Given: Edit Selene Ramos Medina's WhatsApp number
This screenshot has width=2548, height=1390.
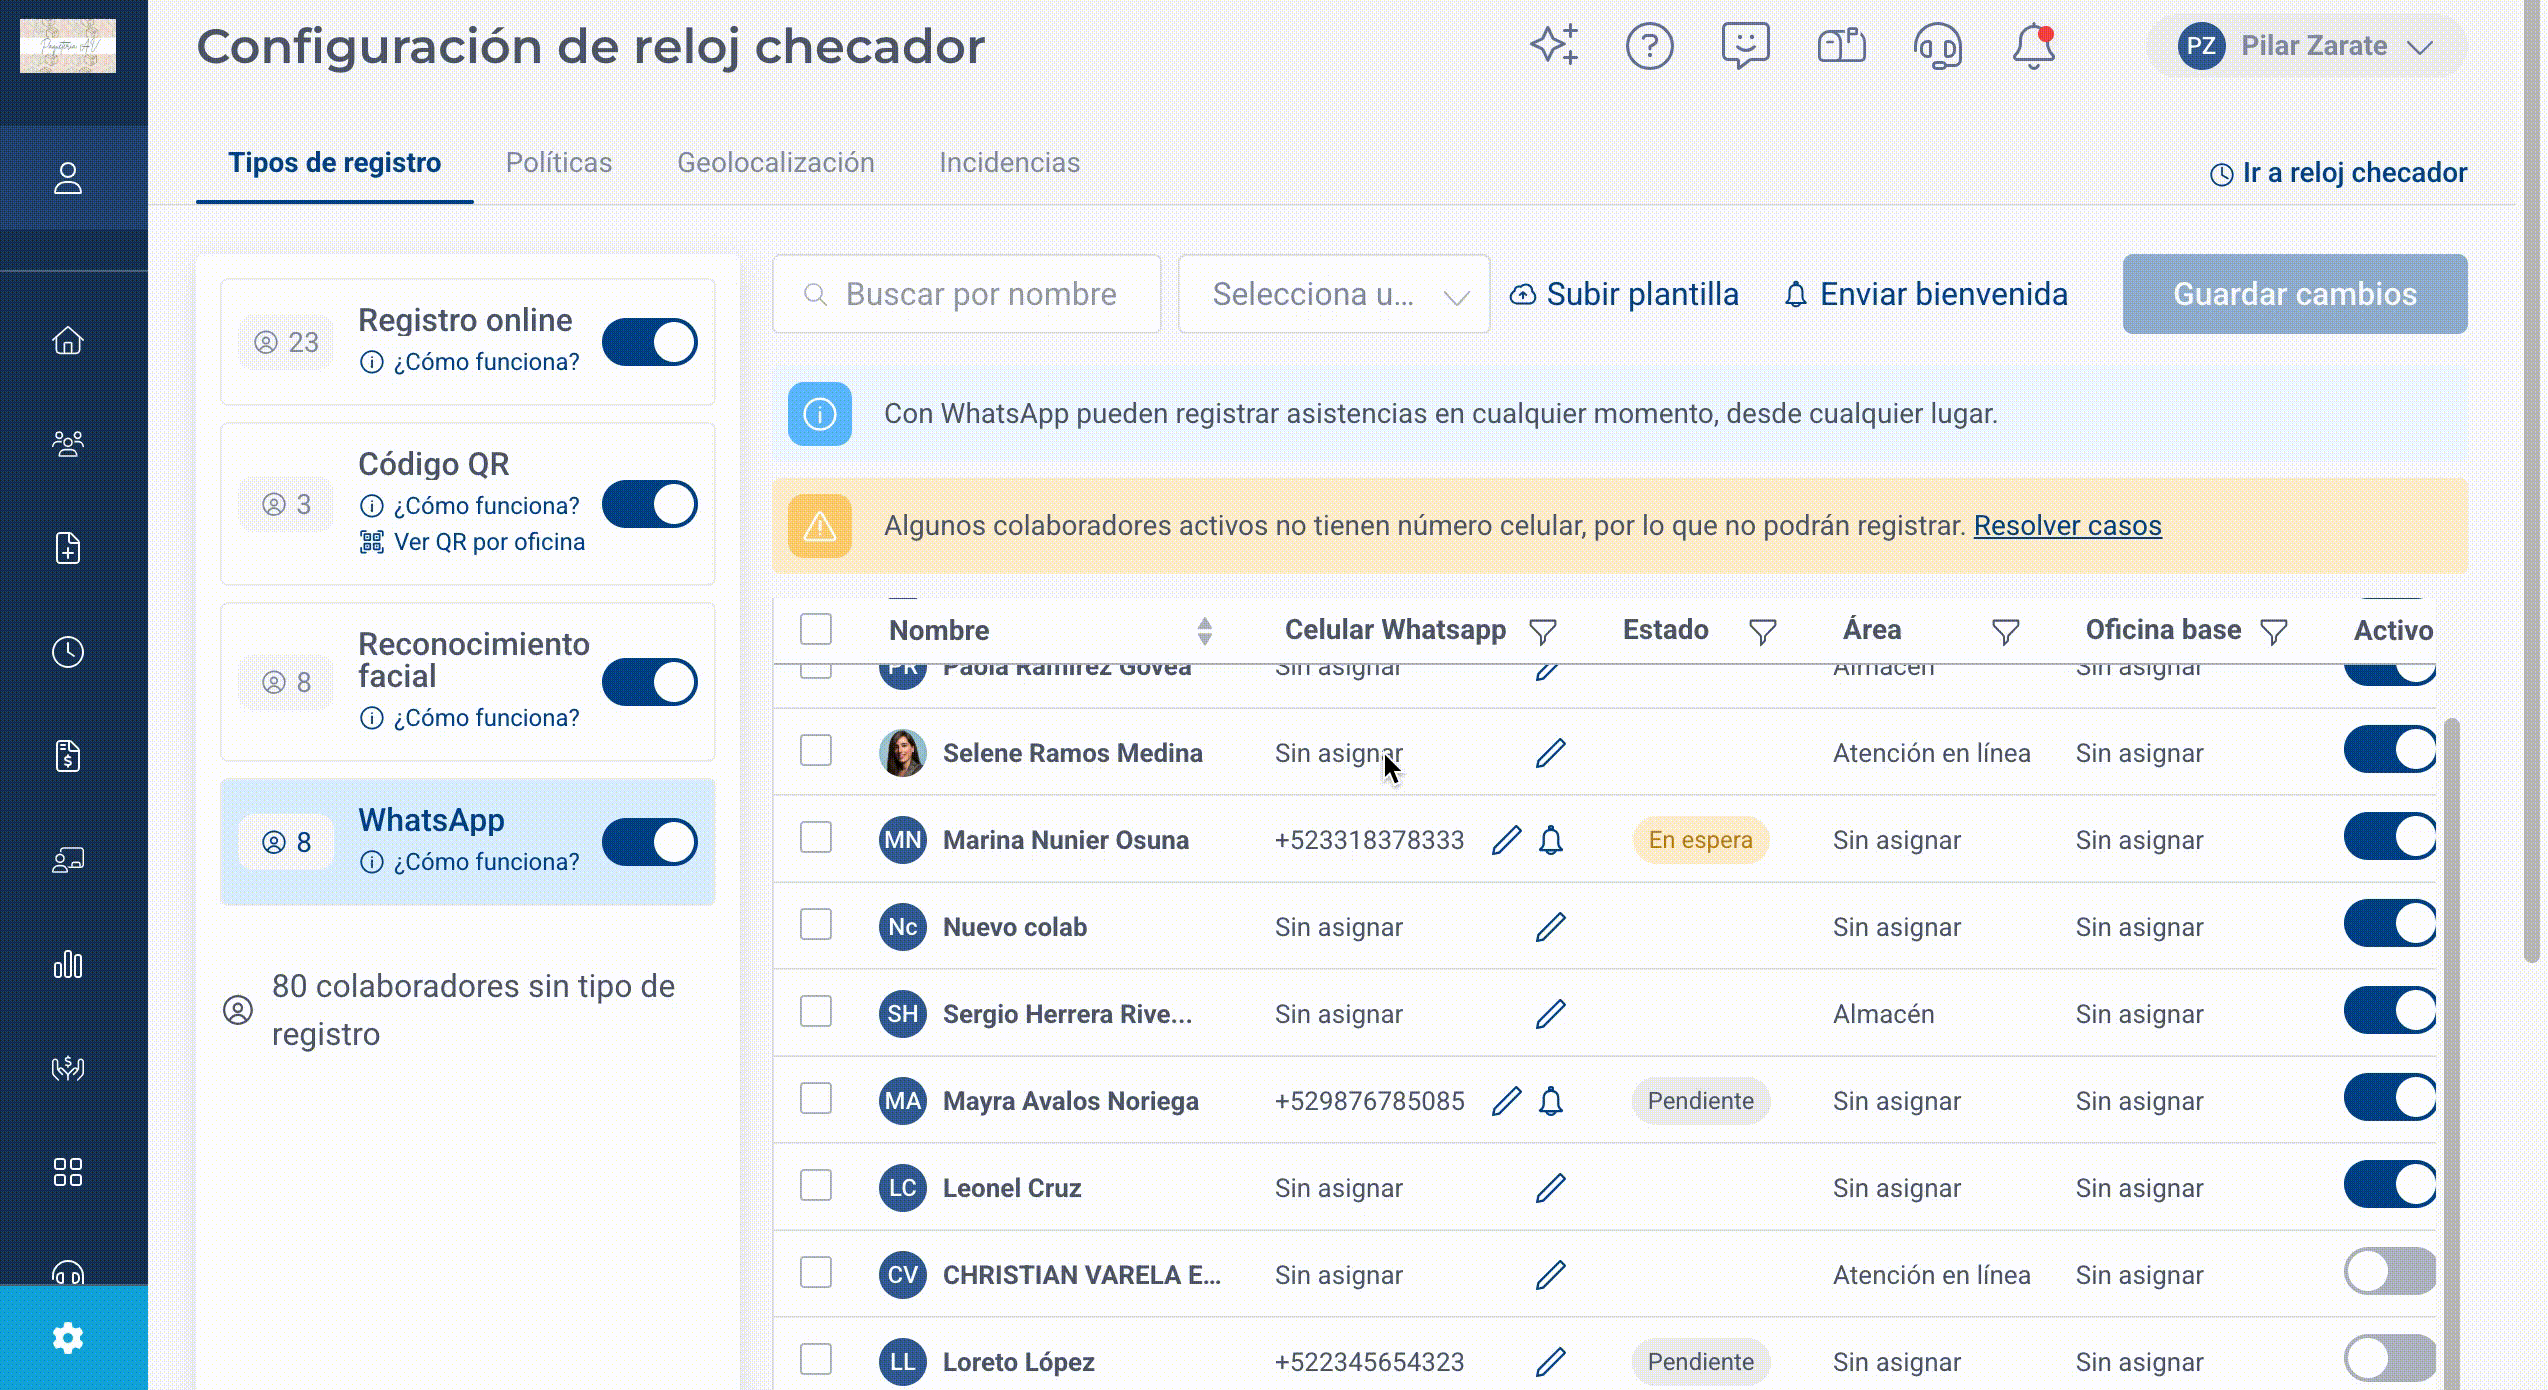Looking at the screenshot, I should pyautogui.click(x=1550, y=753).
